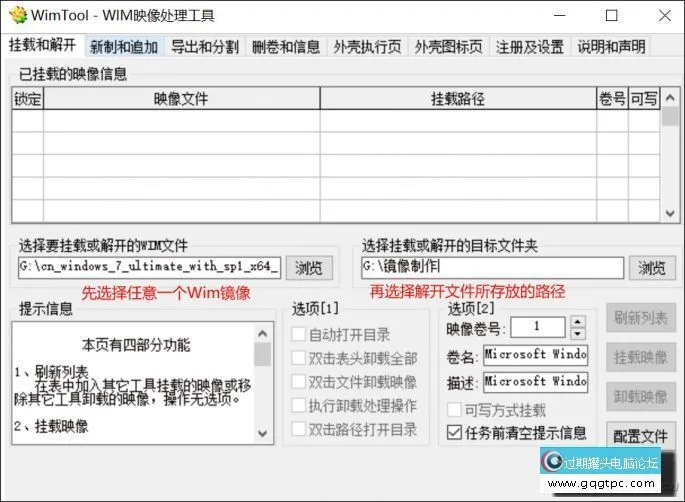Close the WimTool window

point(664,16)
